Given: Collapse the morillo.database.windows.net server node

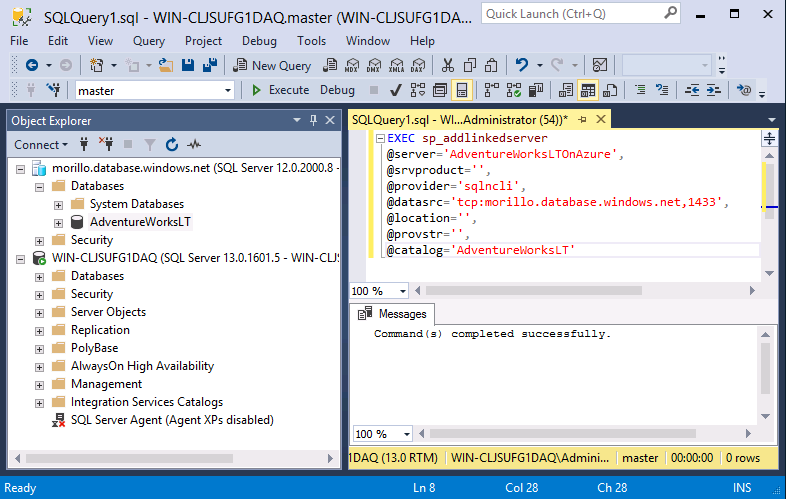Looking at the screenshot, I should tap(21, 169).
